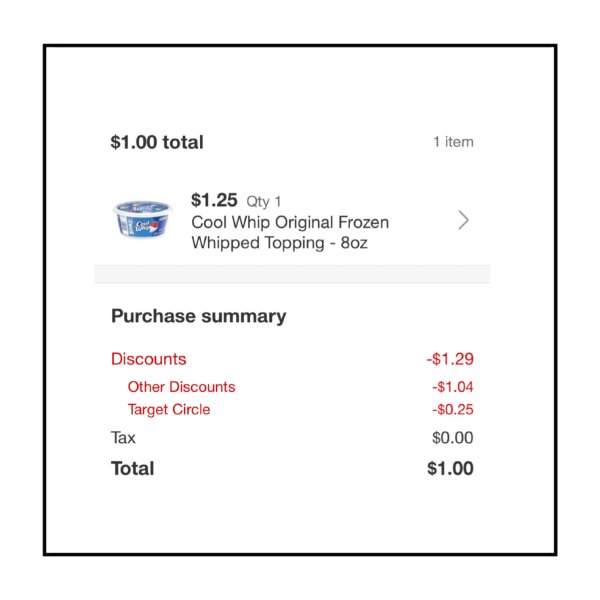Viewport: 600px width, 600px height.
Task: Click the red Discounts label
Action: click(148, 359)
